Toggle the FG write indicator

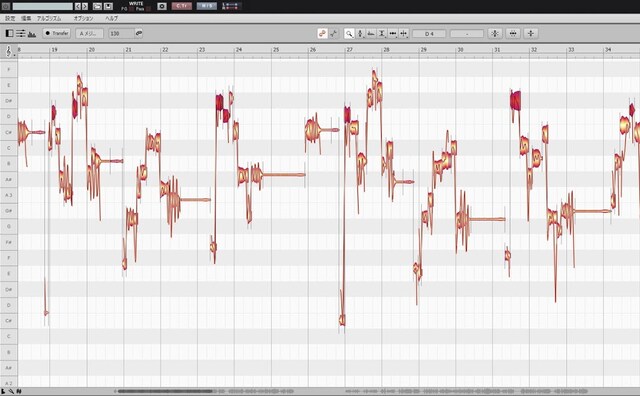point(131,9)
